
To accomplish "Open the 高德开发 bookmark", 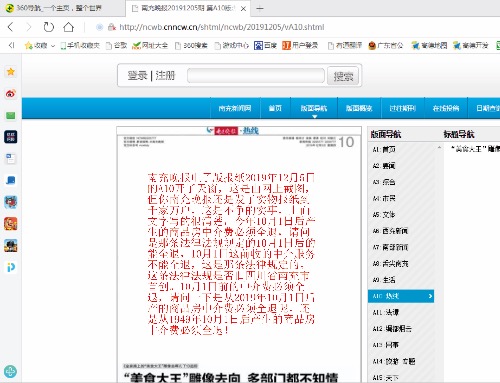I will coord(471,45).
